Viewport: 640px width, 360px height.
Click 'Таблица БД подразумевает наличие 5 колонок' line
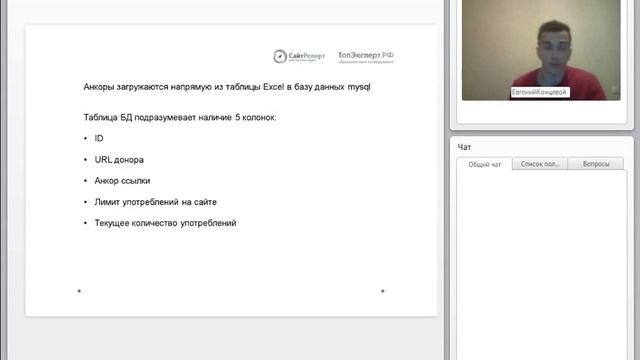[180, 118]
